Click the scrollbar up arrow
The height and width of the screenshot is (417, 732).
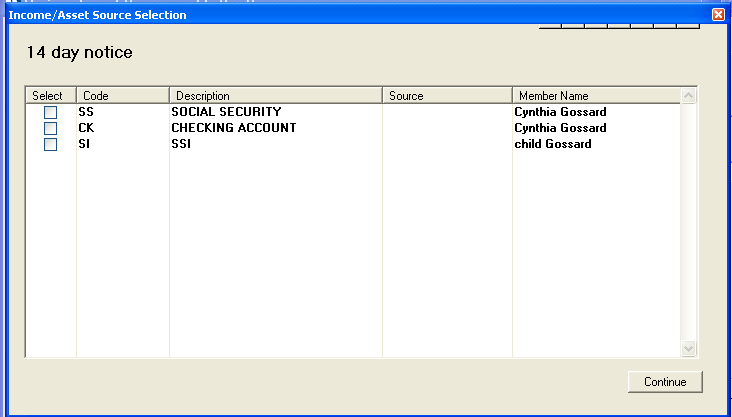pyautogui.click(x=688, y=97)
